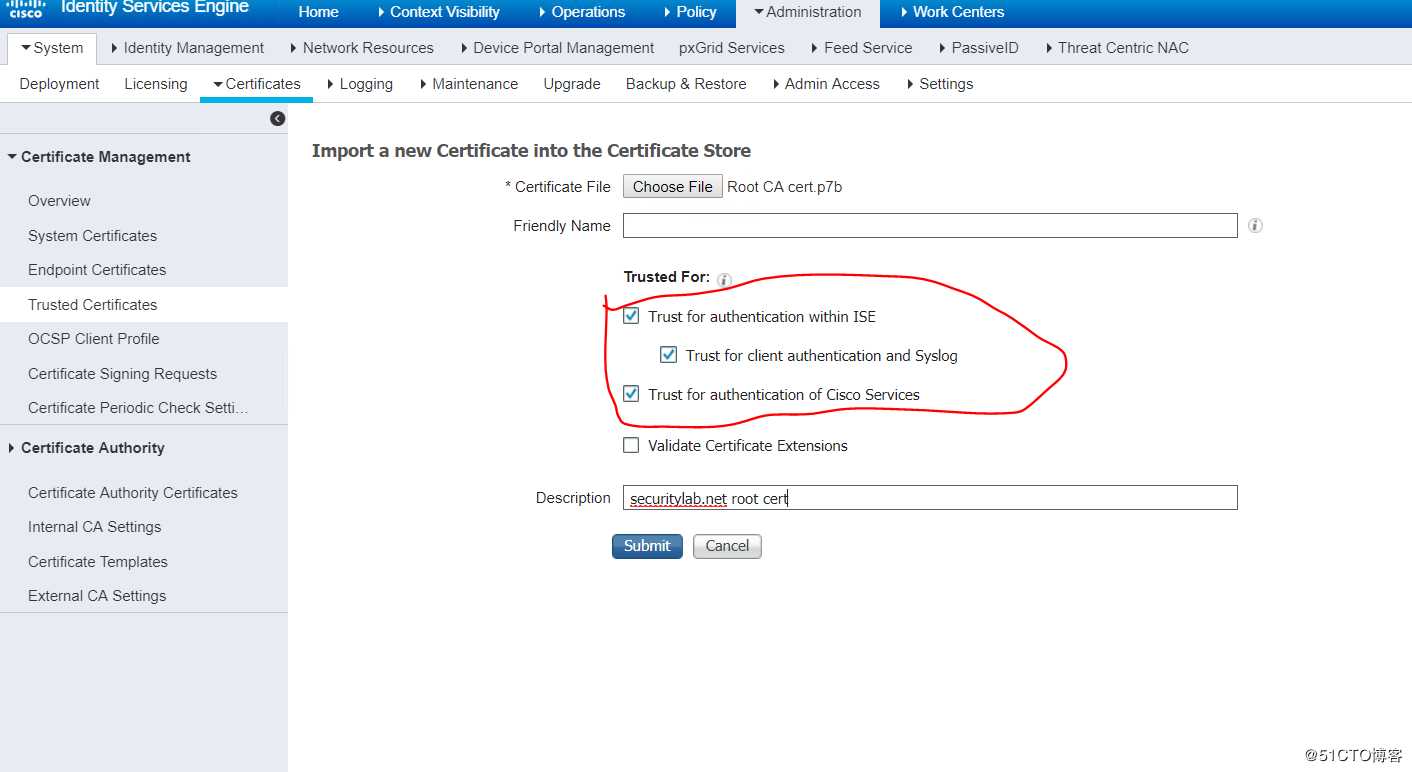Screen dimensions: 1412x772
Task: Click the Root CA cert.p7b file name
Action: point(785,187)
